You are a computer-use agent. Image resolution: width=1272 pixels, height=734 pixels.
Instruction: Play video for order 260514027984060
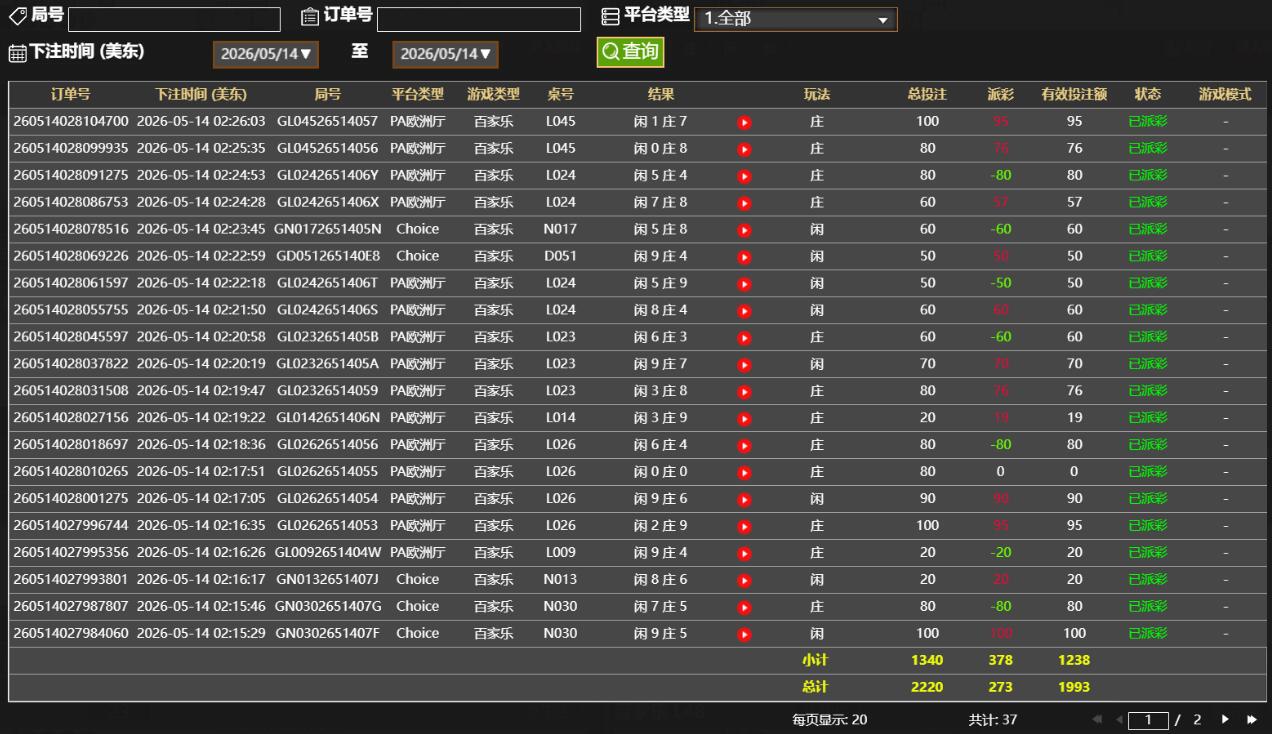(x=744, y=634)
